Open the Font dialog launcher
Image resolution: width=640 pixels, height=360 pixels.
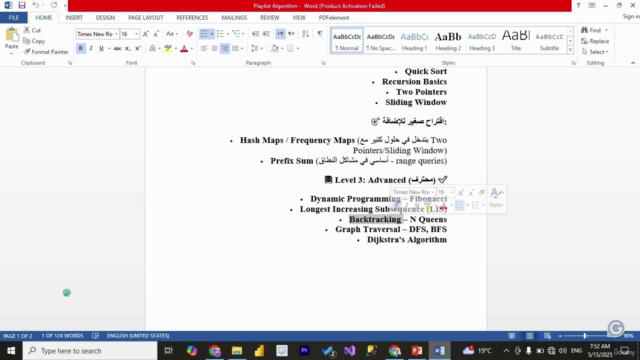pyautogui.click(x=193, y=63)
